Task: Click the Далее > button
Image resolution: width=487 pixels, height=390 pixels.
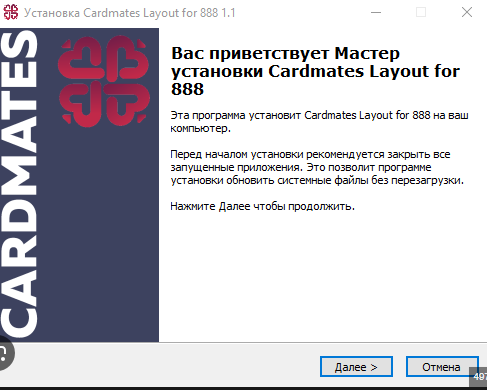Action: (356, 367)
